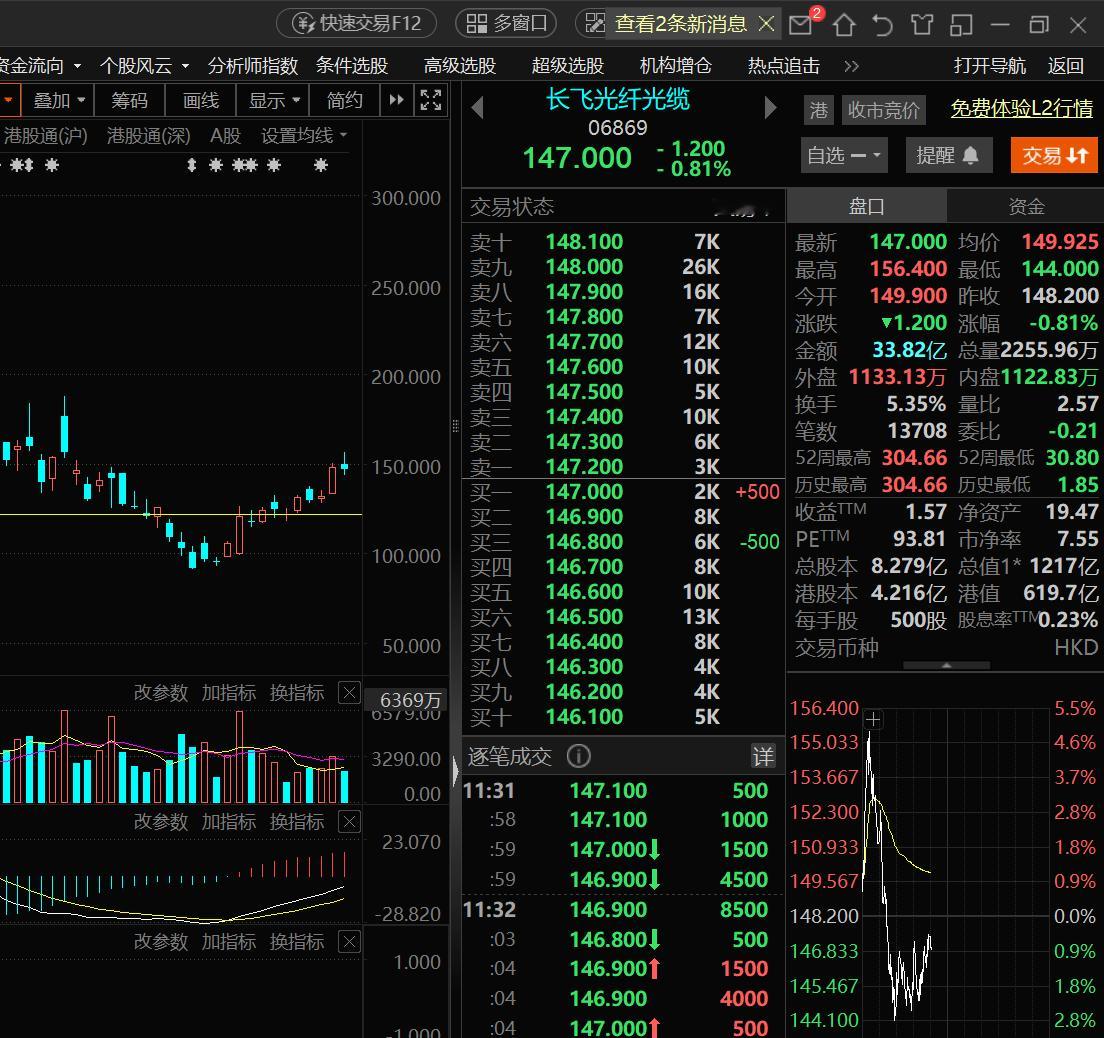Collapse the quote details panel arrow
Screen dimensions: 1104x1038
pyautogui.click(x=946, y=665)
